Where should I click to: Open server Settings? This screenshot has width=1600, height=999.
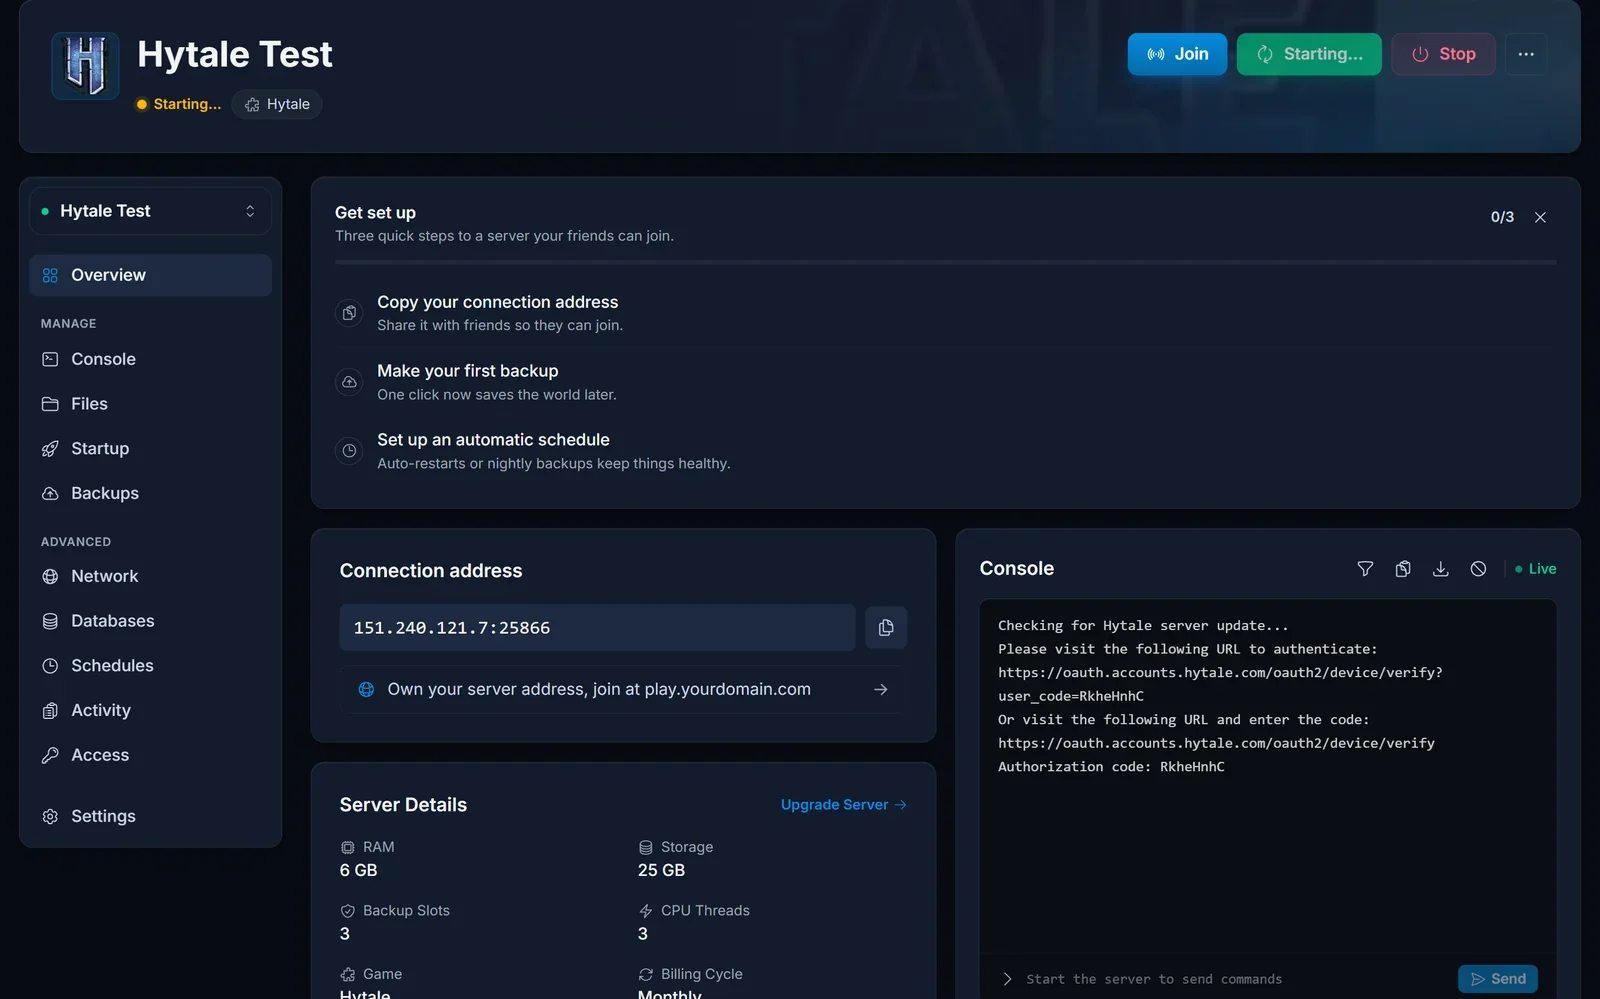pyautogui.click(x=150, y=816)
